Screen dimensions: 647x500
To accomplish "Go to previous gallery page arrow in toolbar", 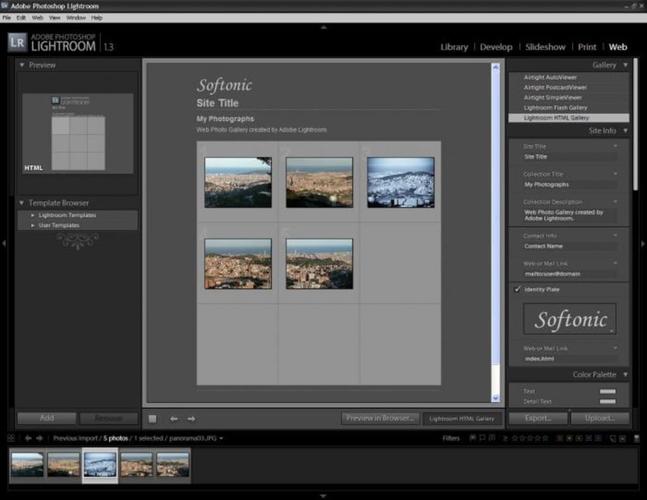I will [x=174, y=419].
